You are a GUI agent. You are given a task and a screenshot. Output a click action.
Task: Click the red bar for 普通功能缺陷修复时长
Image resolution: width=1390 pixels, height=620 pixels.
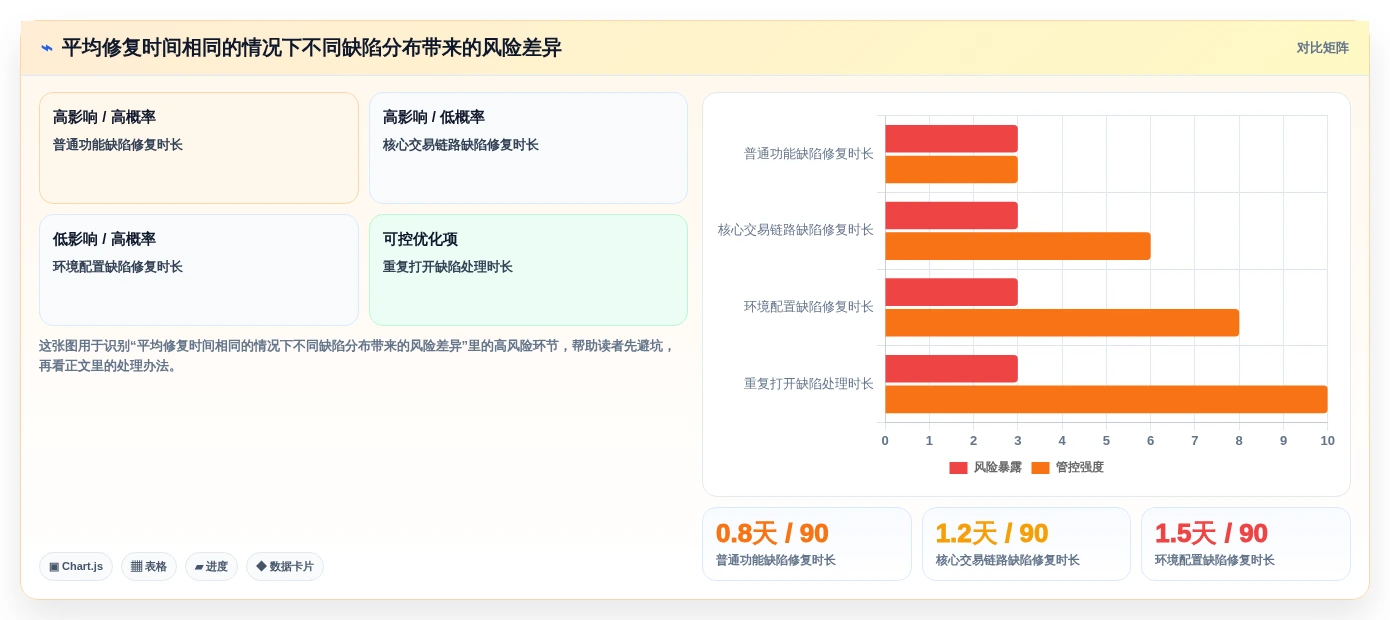[x=951, y=139]
